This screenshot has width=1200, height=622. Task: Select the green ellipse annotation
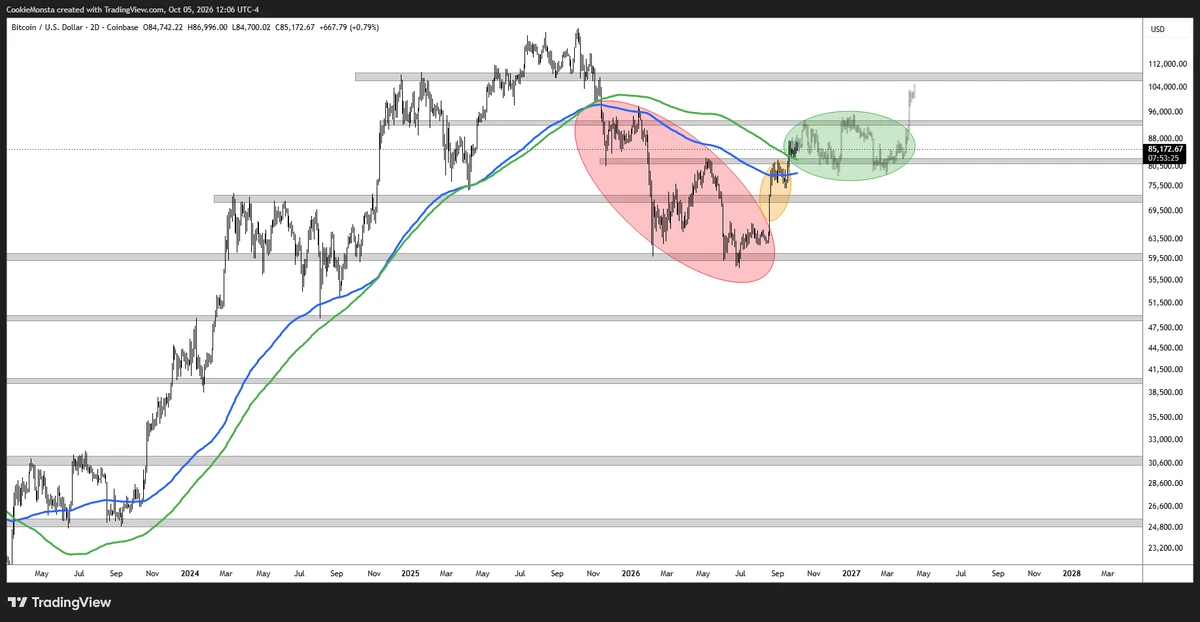coord(849,146)
